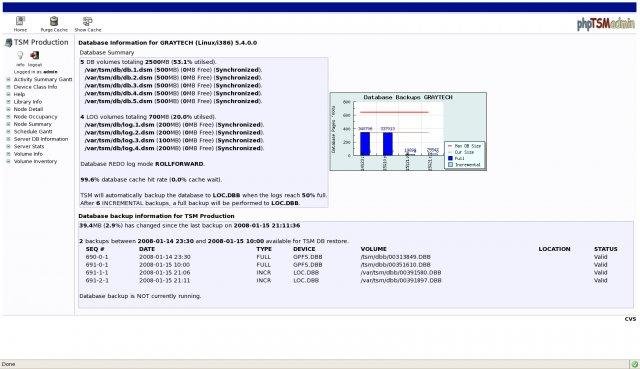Click volume /var/tsm/dbb/00391897.DBB
The height and width of the screenshot is (369, 640).
point(401,281)
